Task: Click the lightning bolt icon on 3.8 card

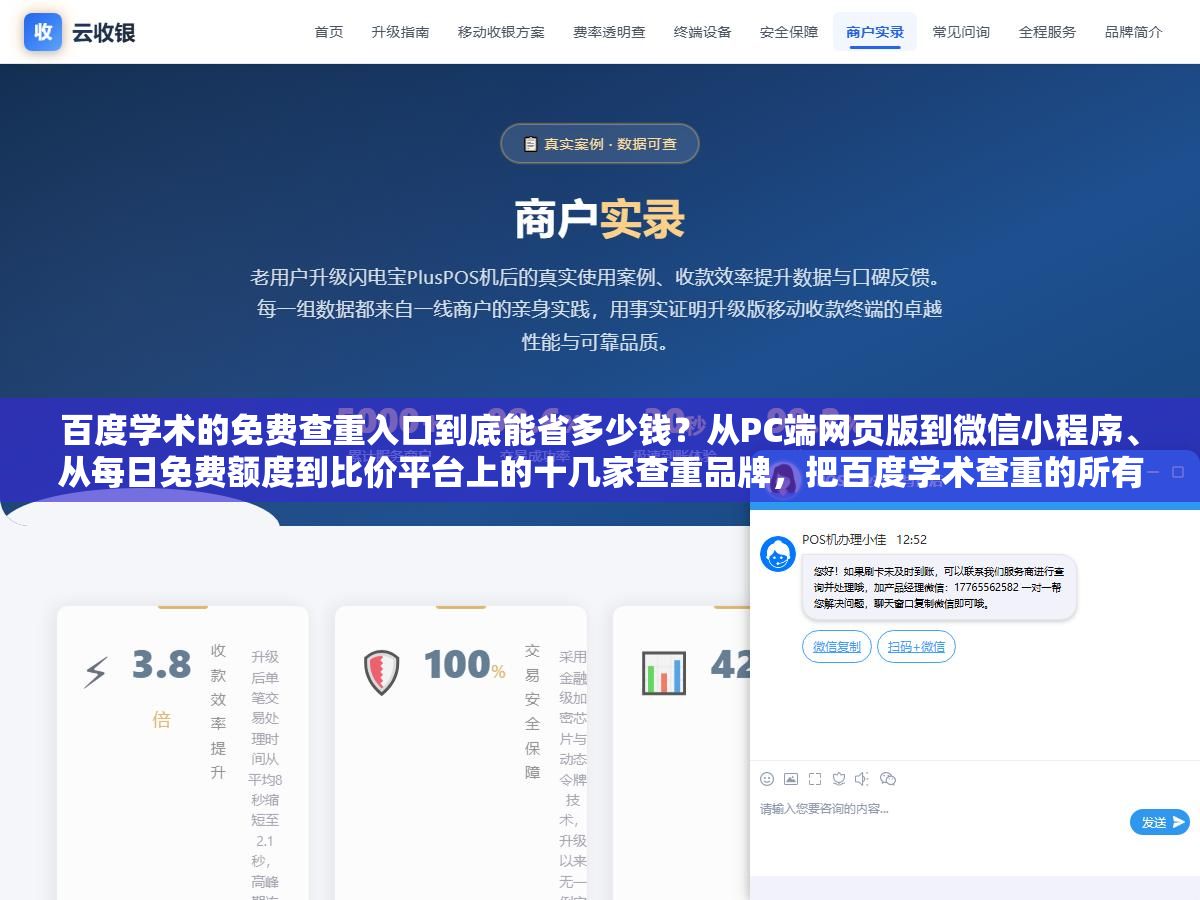Action: click(95, 673)
